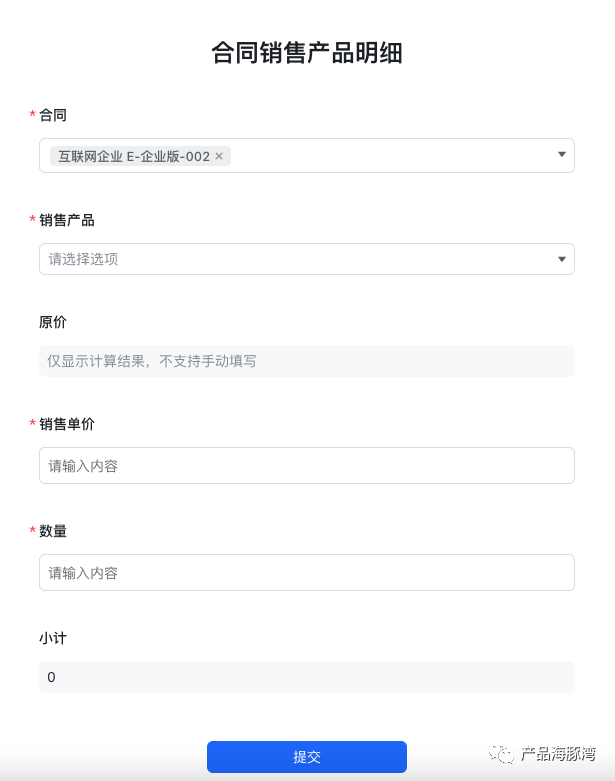Click the 产品海豚湾 watermark text

[x=558, y=754]
